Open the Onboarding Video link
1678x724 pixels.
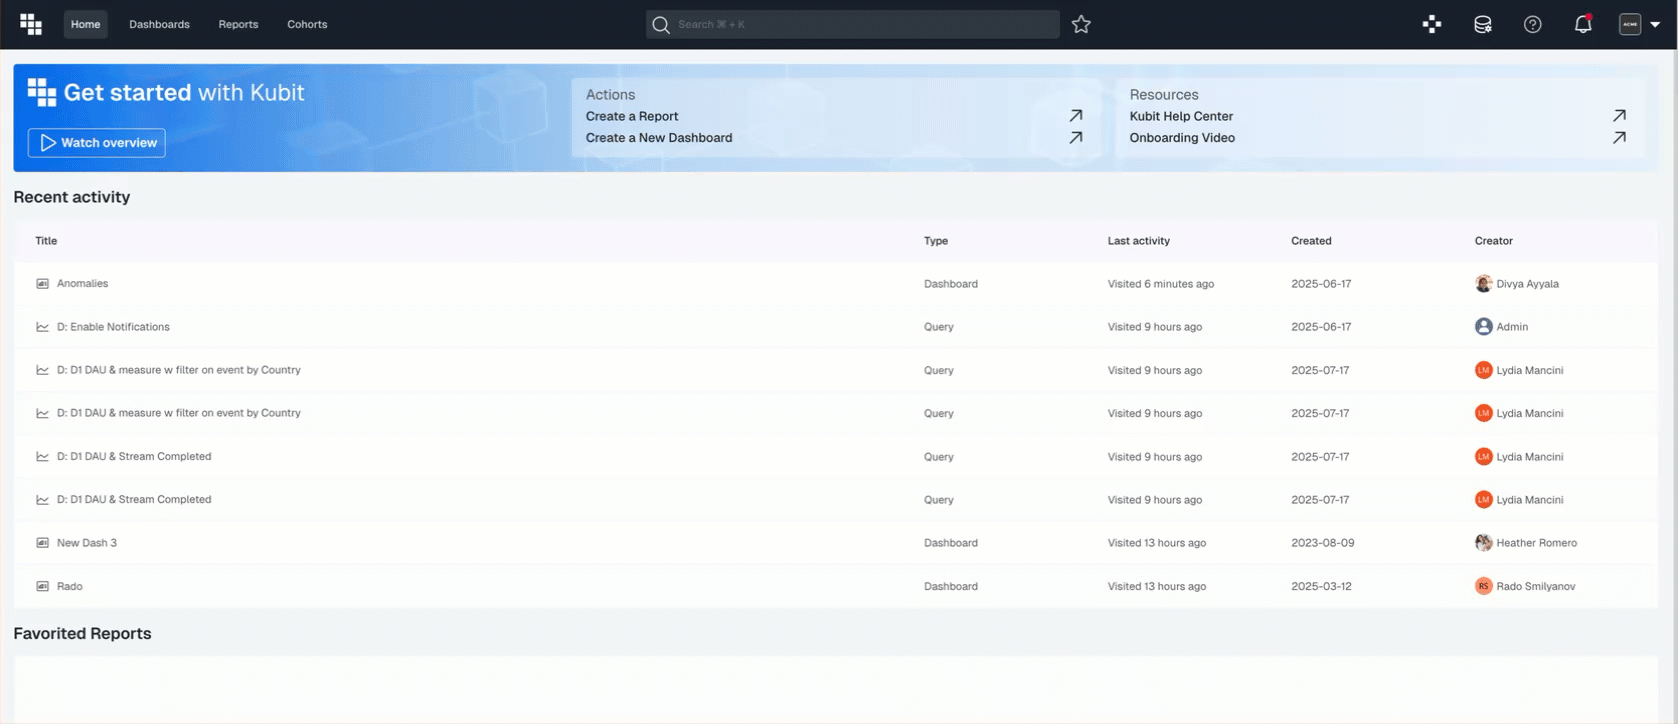tap(1182, 138)
